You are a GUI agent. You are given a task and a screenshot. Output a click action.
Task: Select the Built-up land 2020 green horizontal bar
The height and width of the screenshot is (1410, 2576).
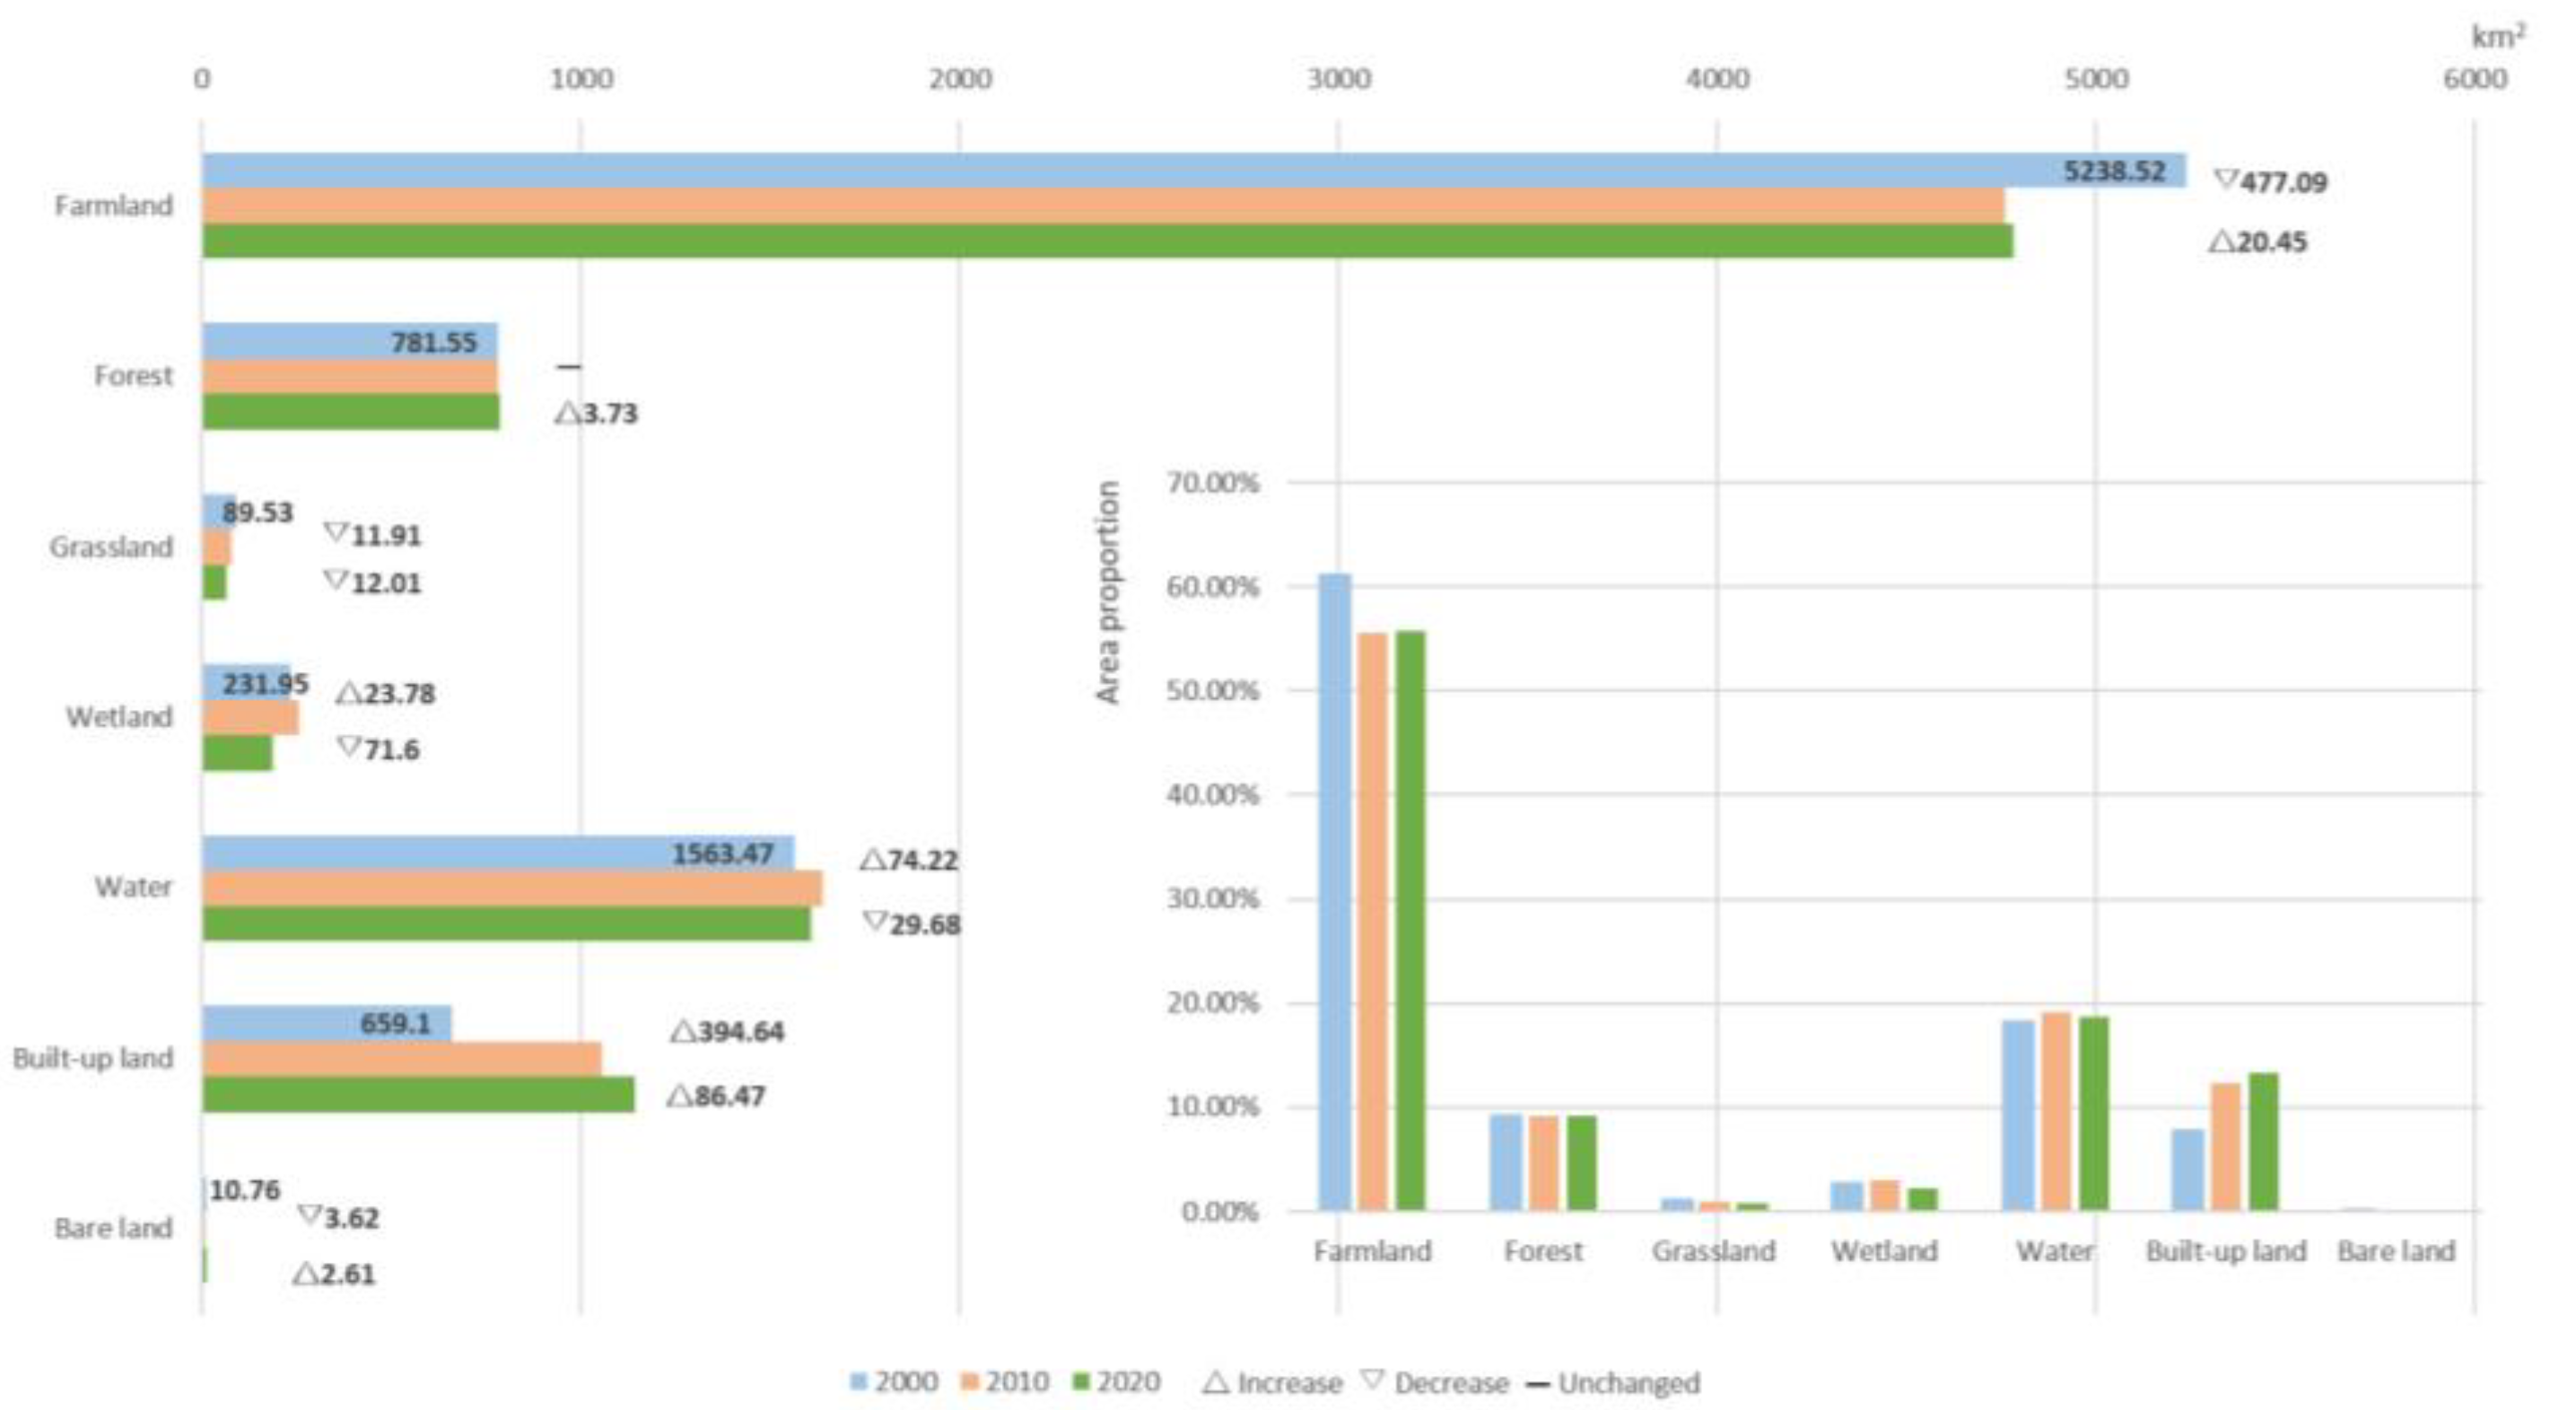pyautogui.click(x=417, y=1094)
